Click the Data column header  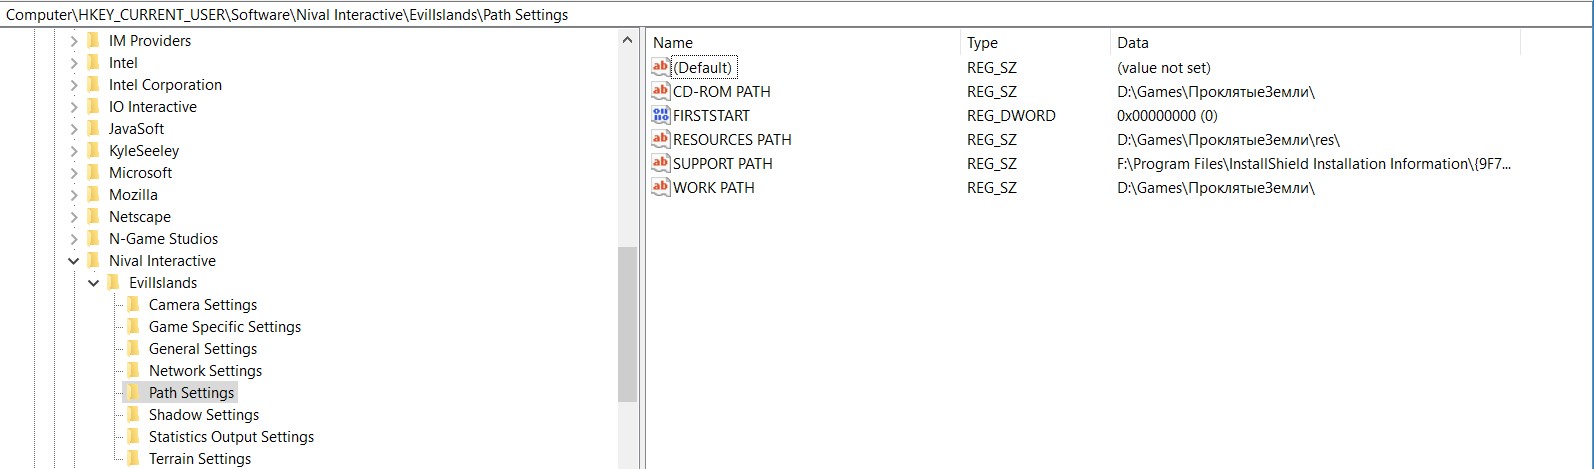pos(1133,42)
